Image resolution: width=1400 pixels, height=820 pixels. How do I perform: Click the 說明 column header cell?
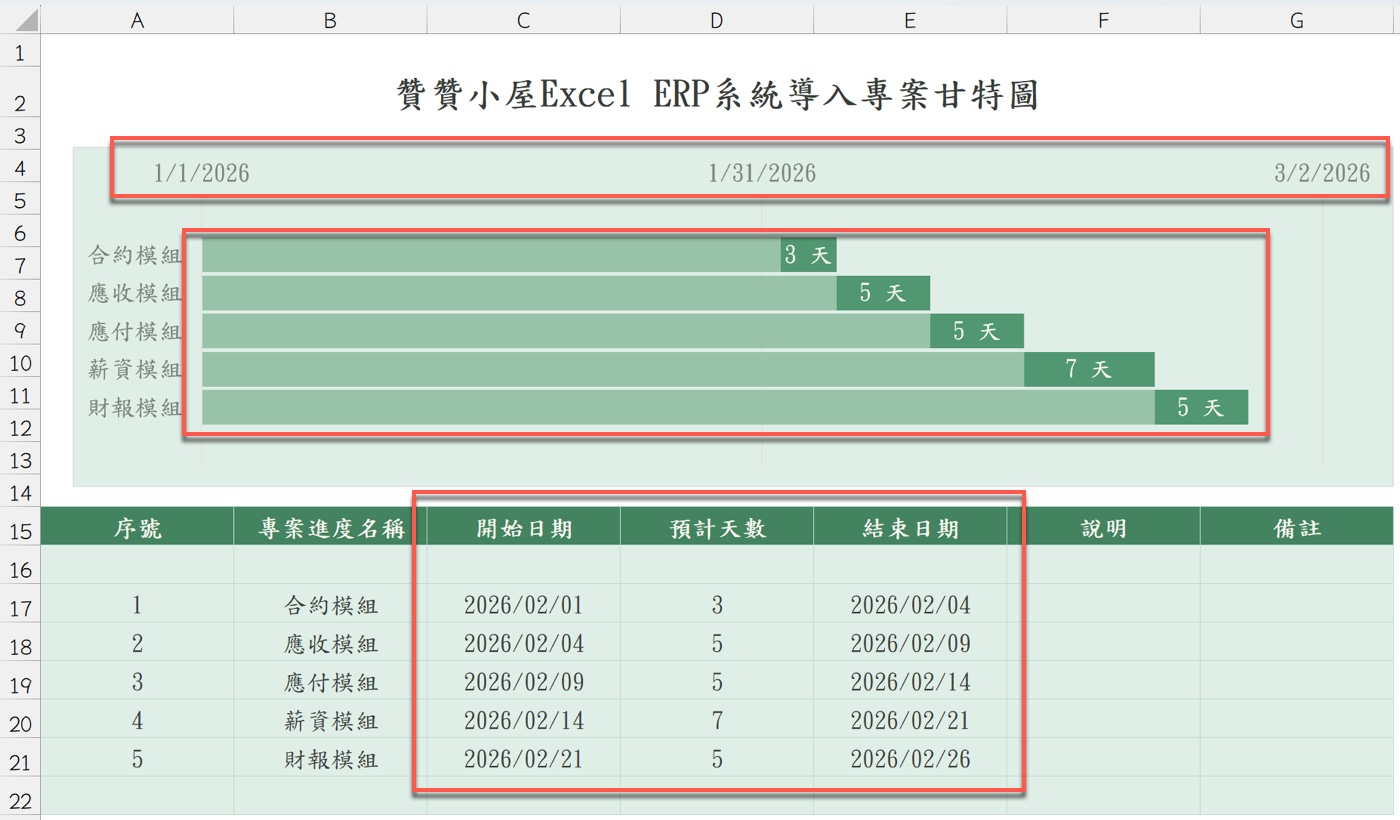(1102, 527)
